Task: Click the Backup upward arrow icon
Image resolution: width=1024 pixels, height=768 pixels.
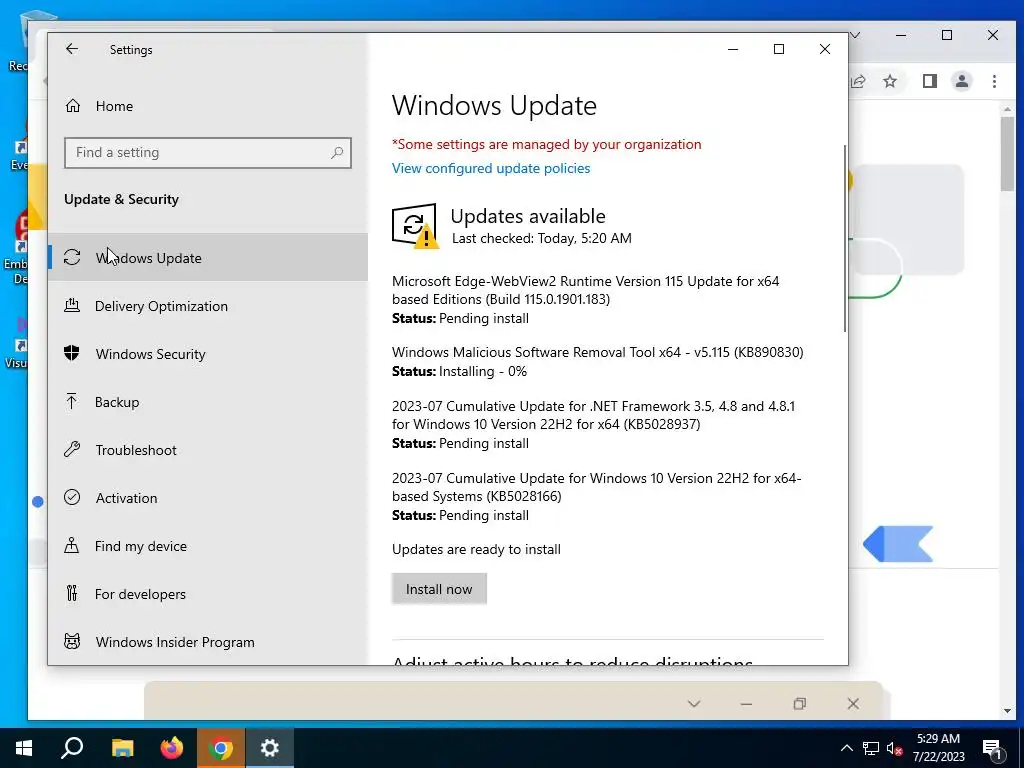Action: click(x=72, y=401)
